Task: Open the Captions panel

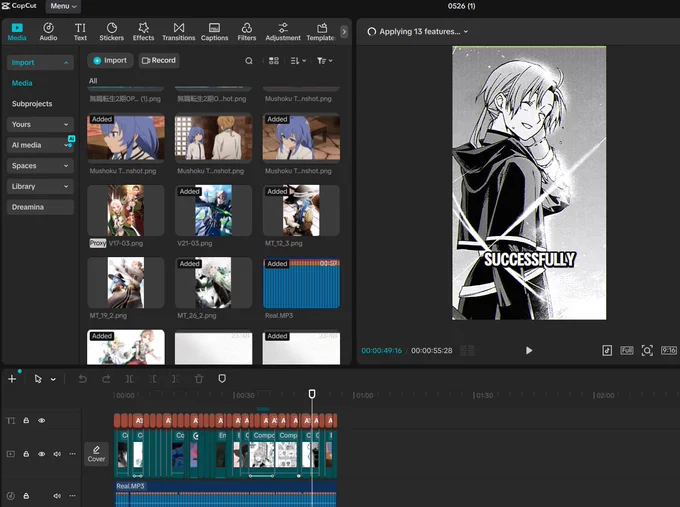Action: [214, 32]
